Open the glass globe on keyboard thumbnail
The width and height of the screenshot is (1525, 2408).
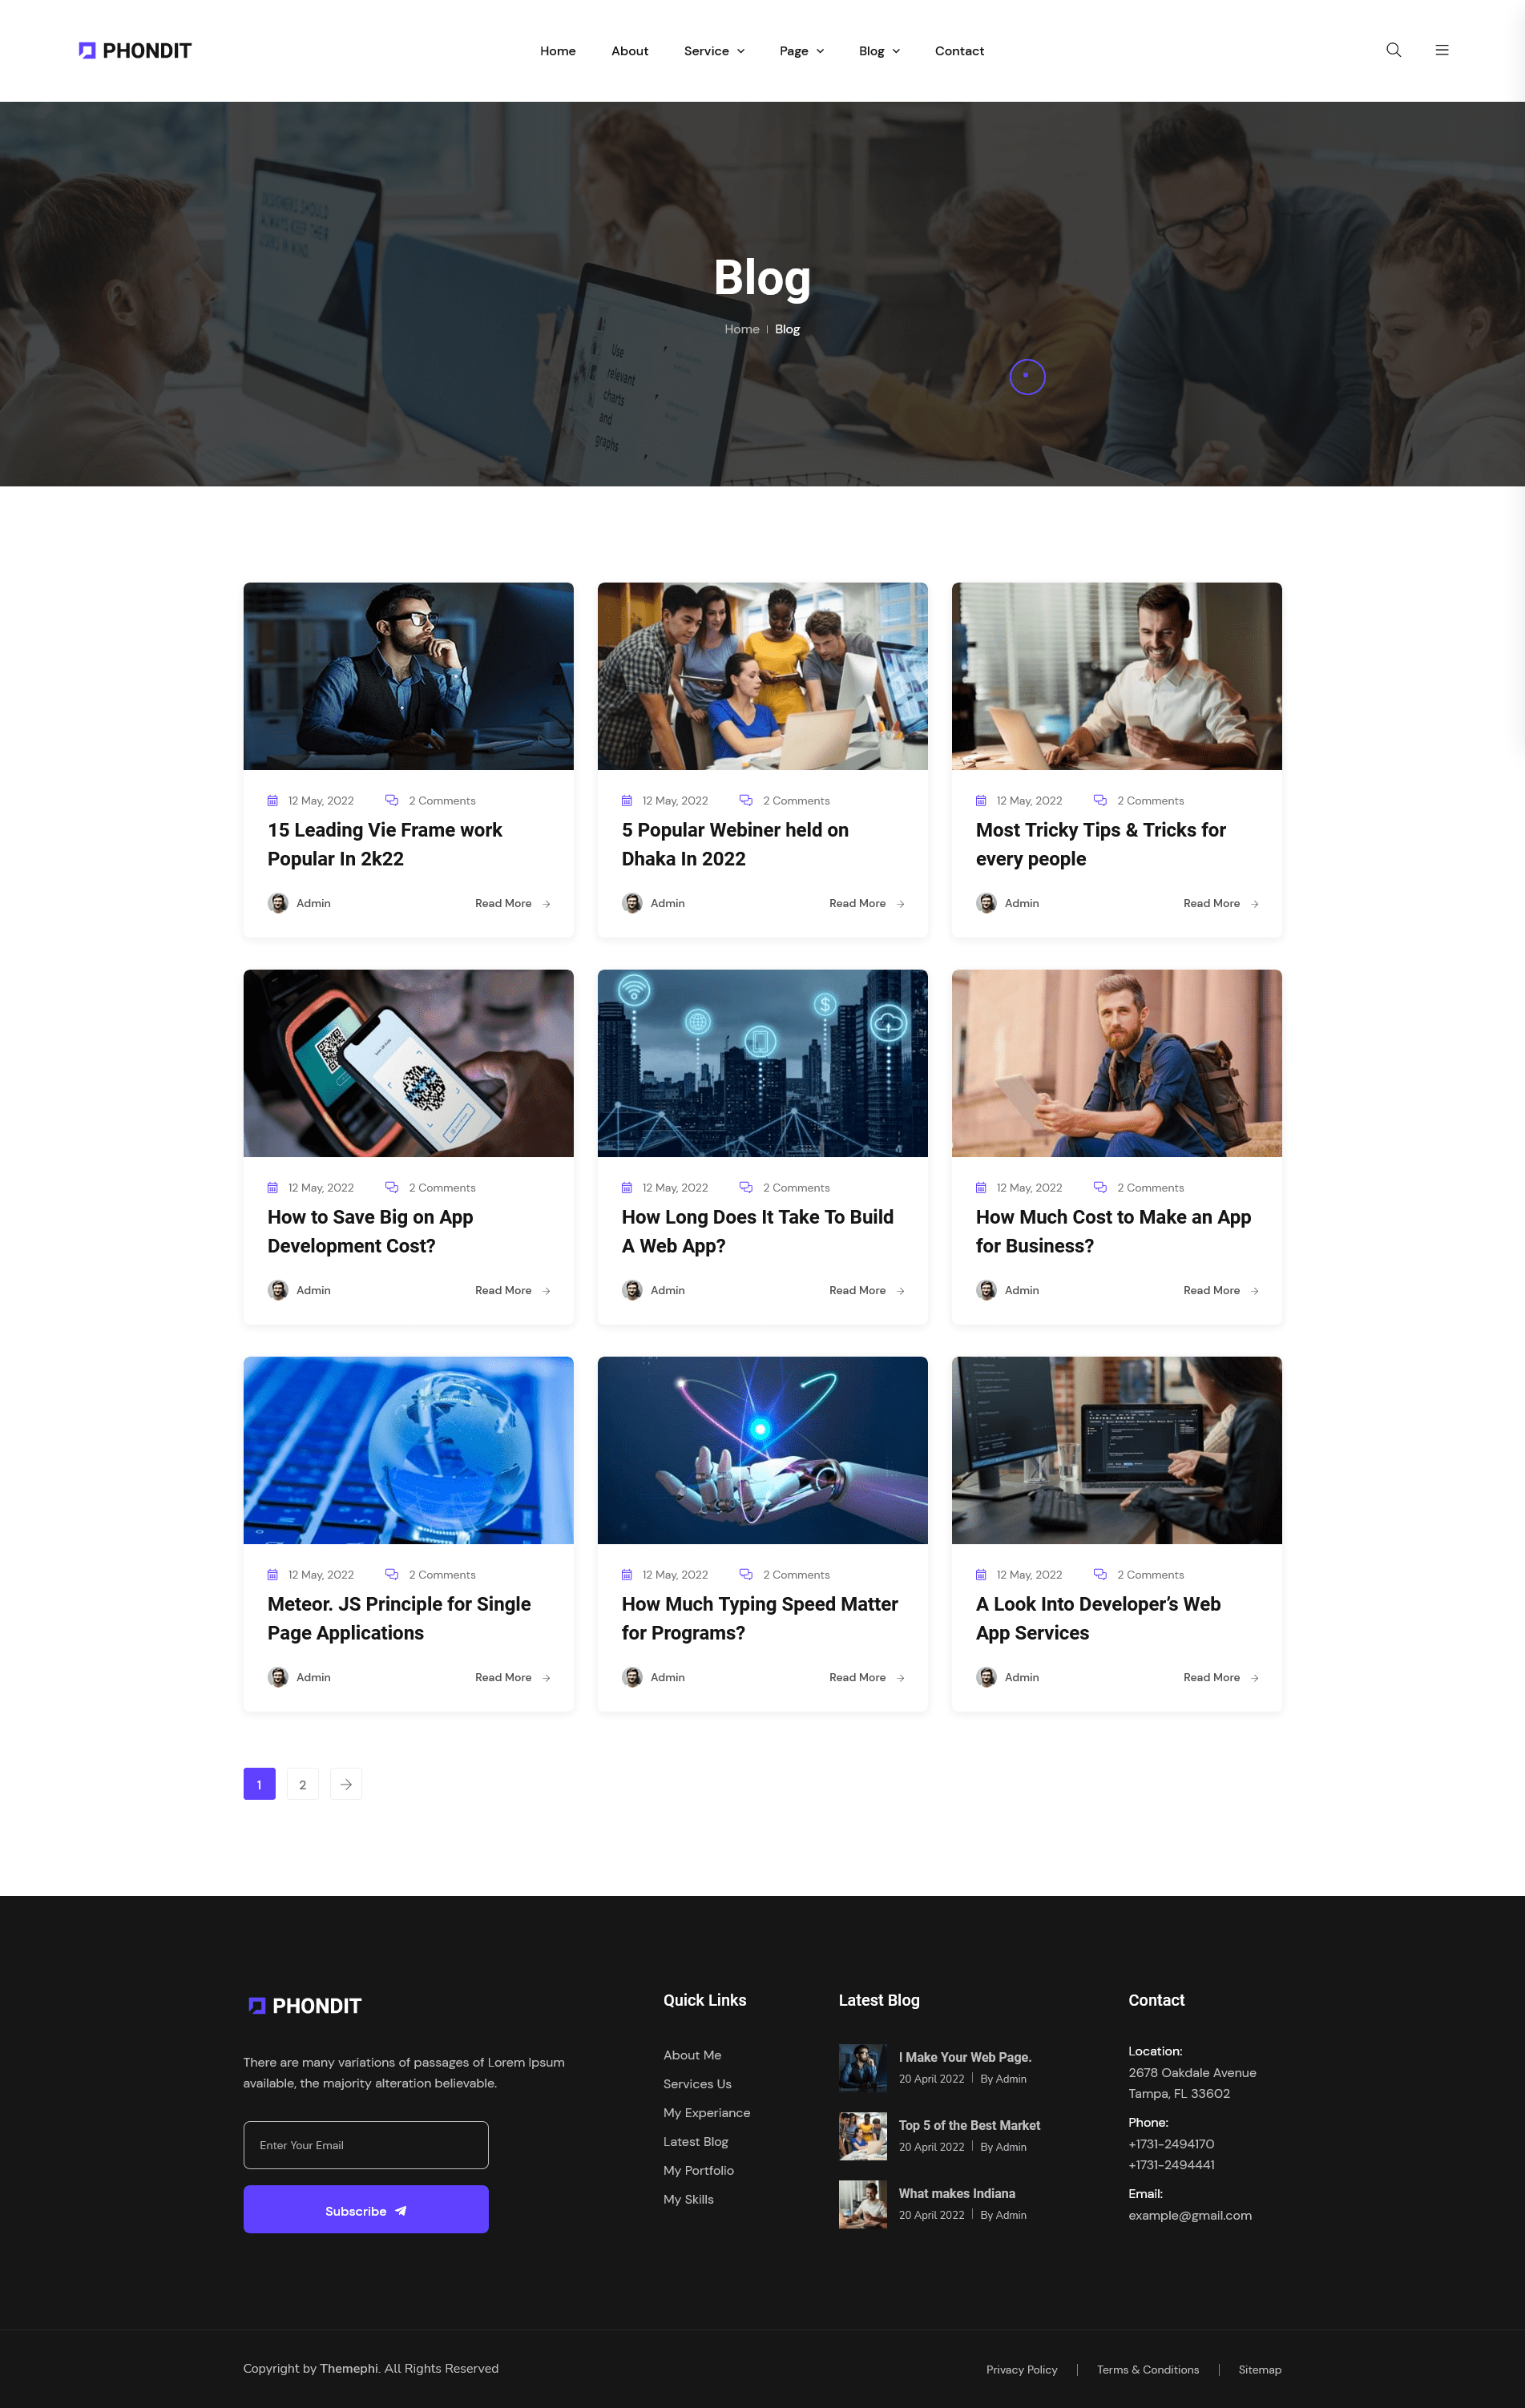click(x=408, y=1450)
